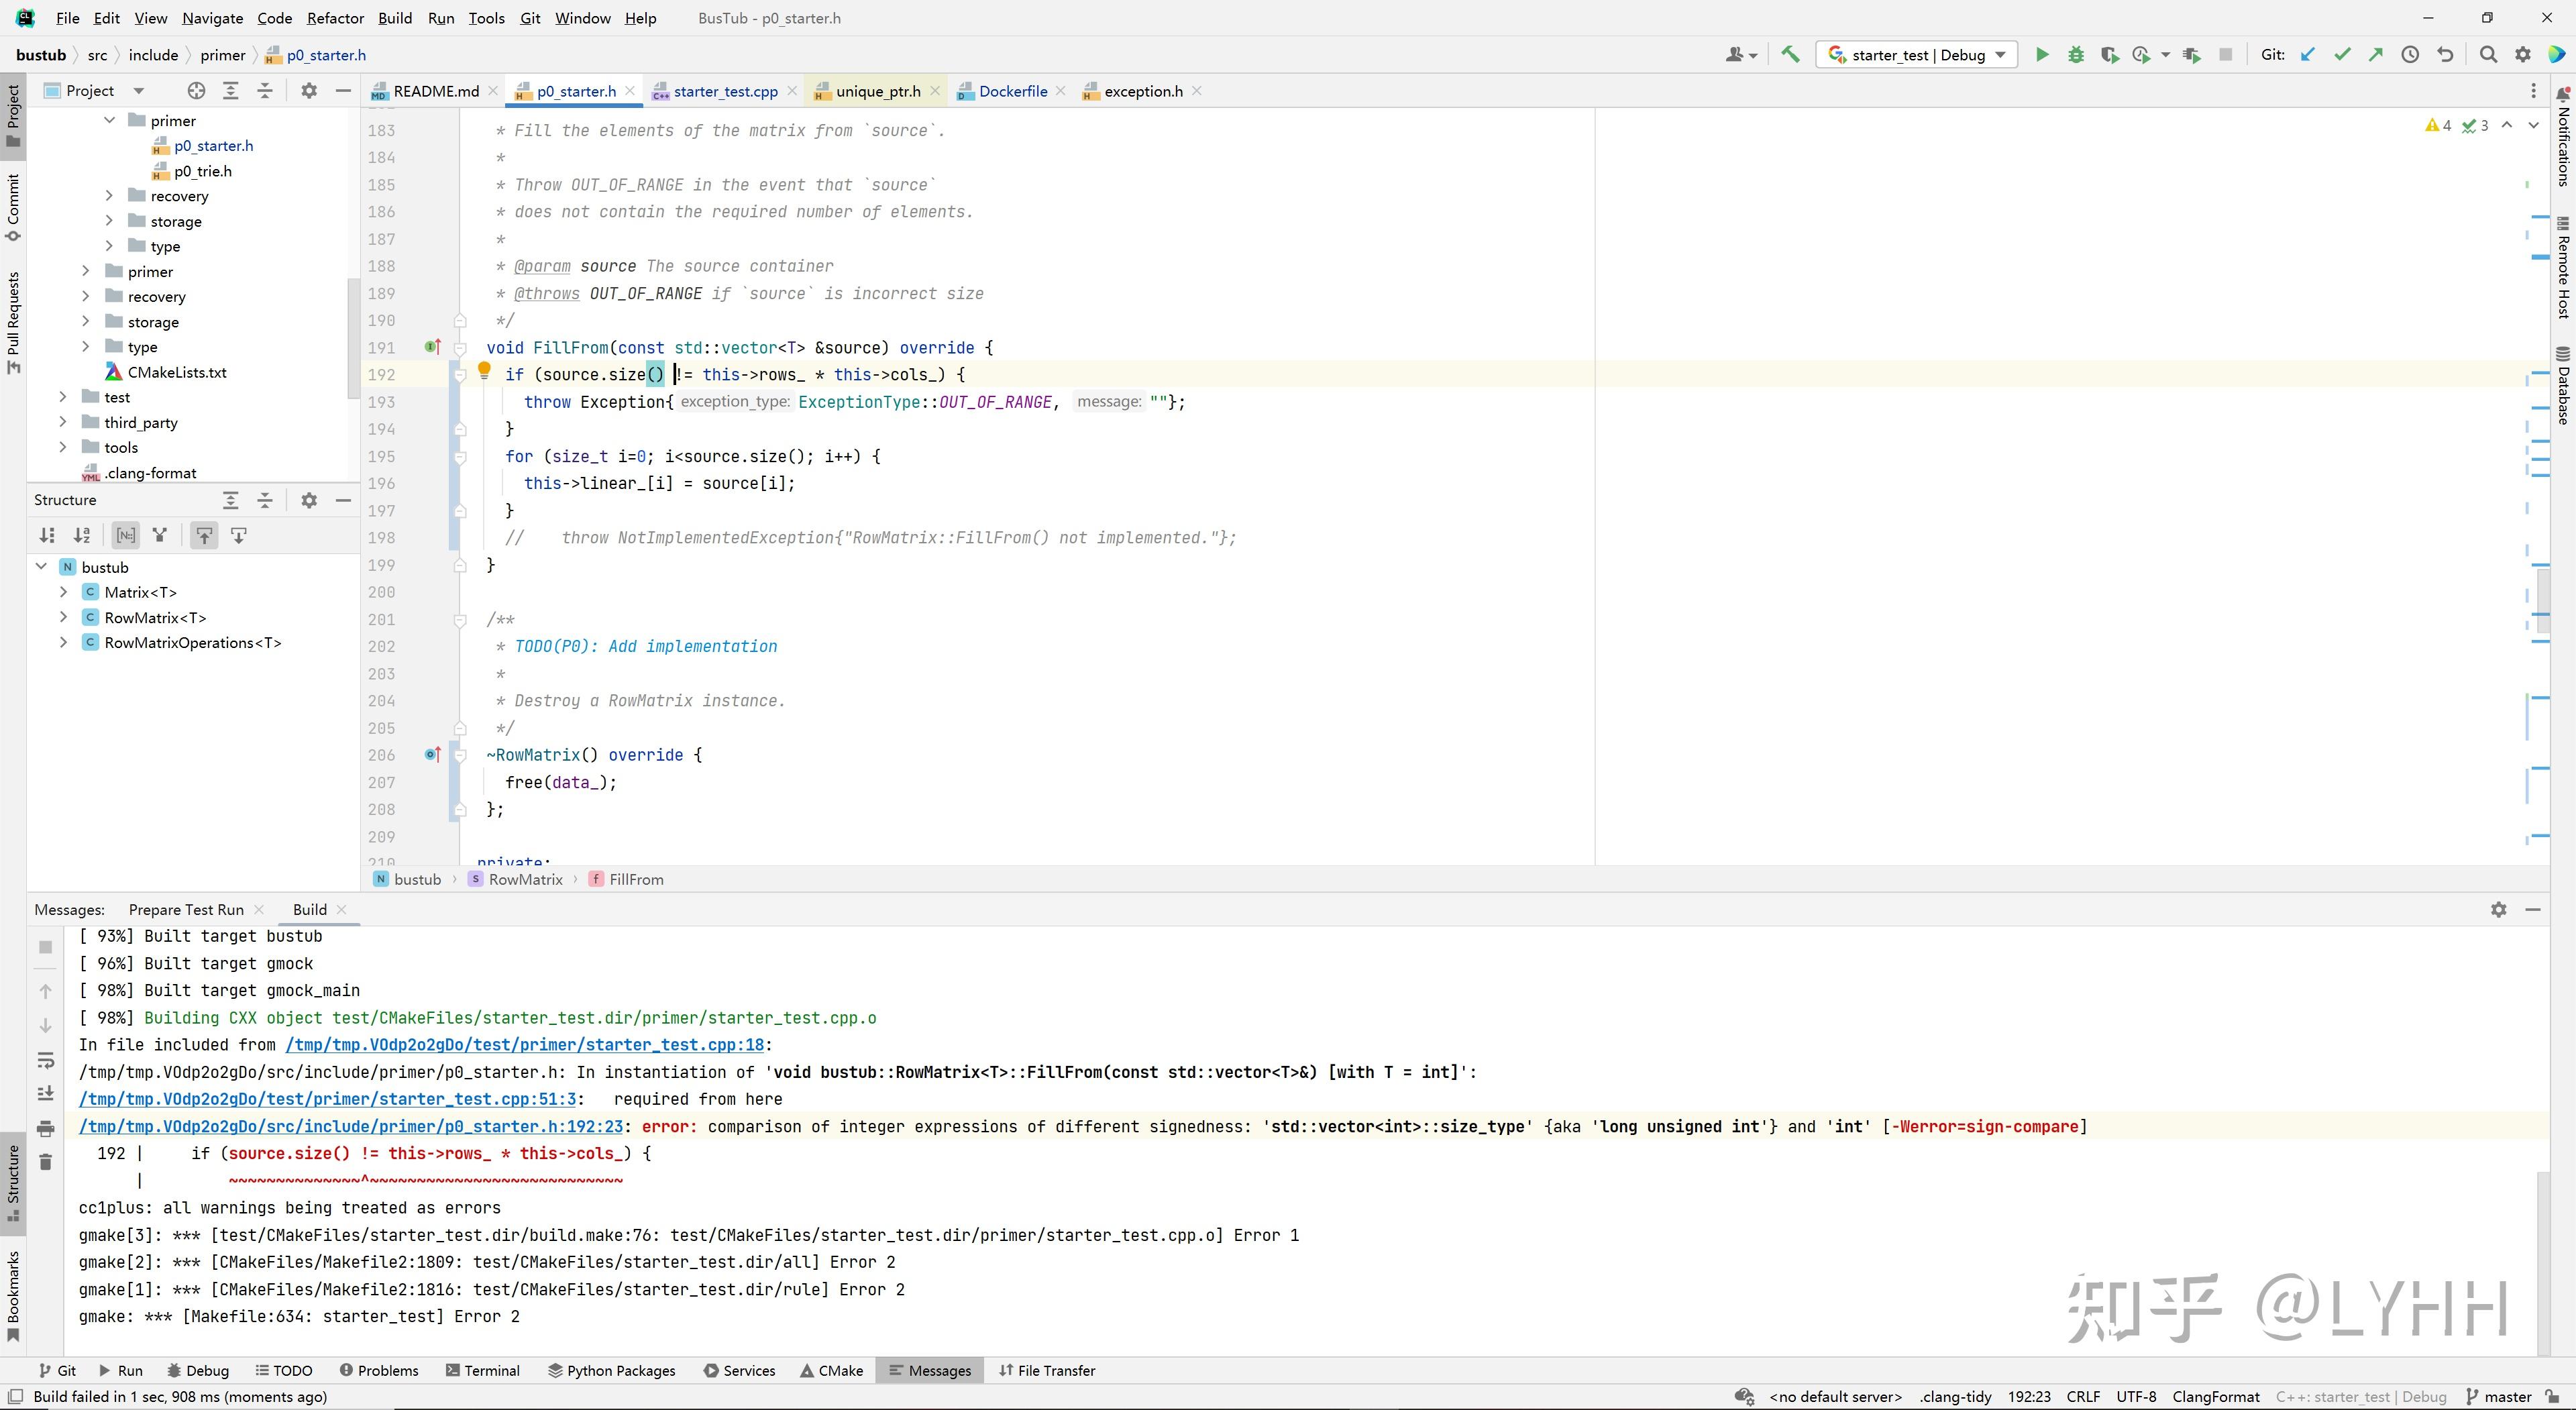Click the Clear All trash icon in the Messages panel
2576x1410 pixels.
tap(45, 1162)
